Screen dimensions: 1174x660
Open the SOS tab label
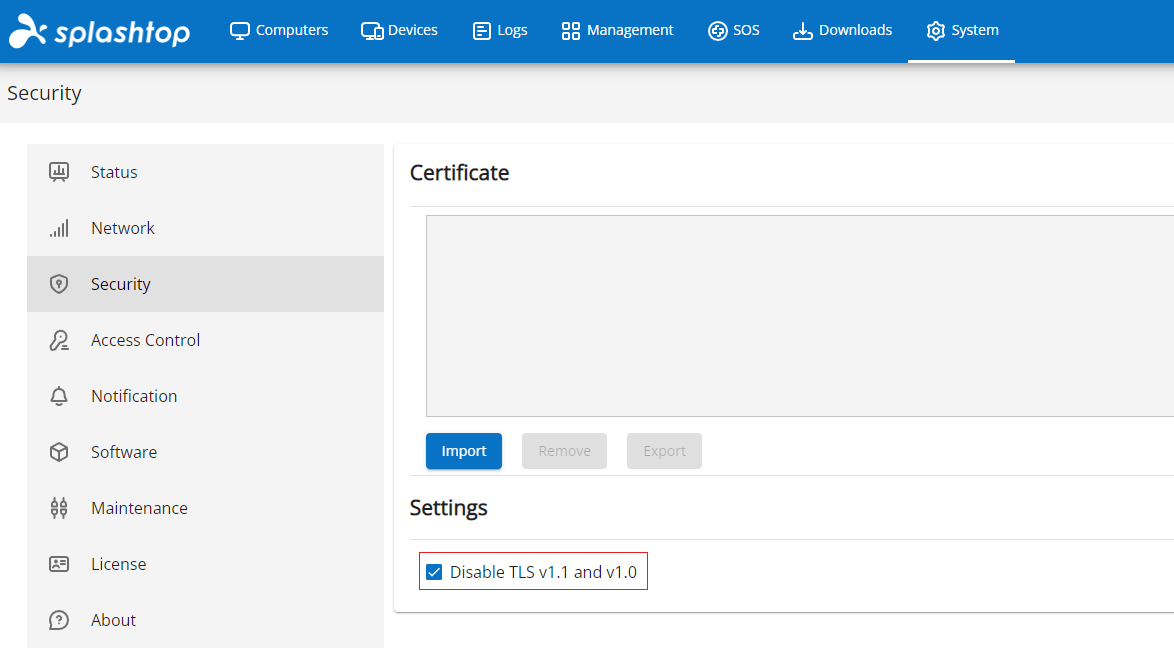[746, 31]
